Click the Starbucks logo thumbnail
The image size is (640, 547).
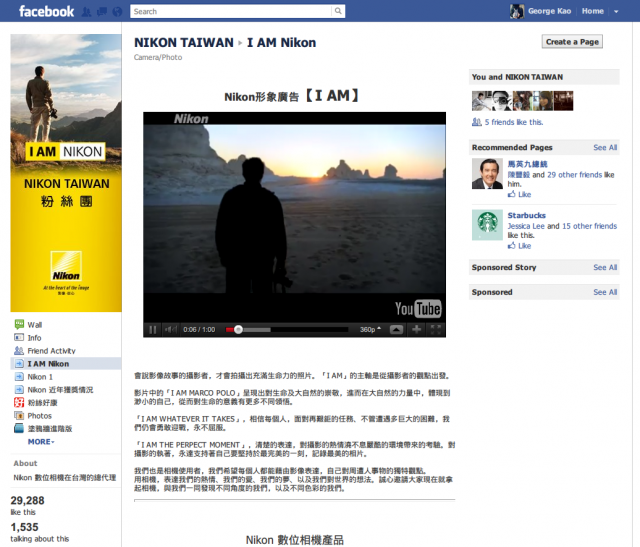487,225
